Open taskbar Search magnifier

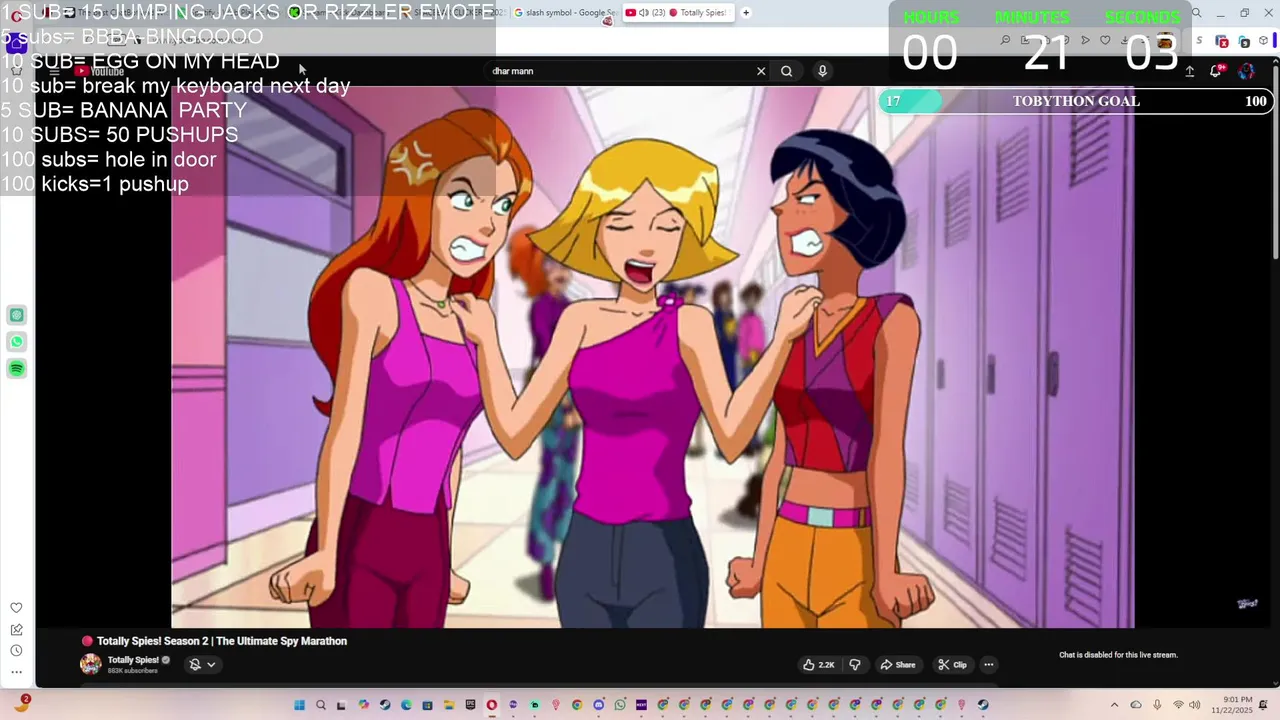pyautogui.click(x=321, y=705)
